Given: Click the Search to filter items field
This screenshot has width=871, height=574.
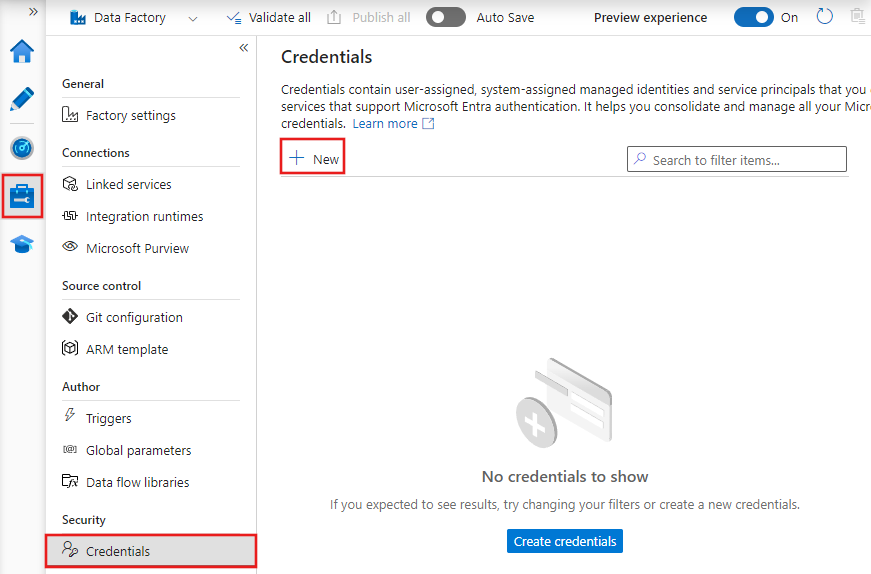Looking at the screenshot, I should point(737,159).
